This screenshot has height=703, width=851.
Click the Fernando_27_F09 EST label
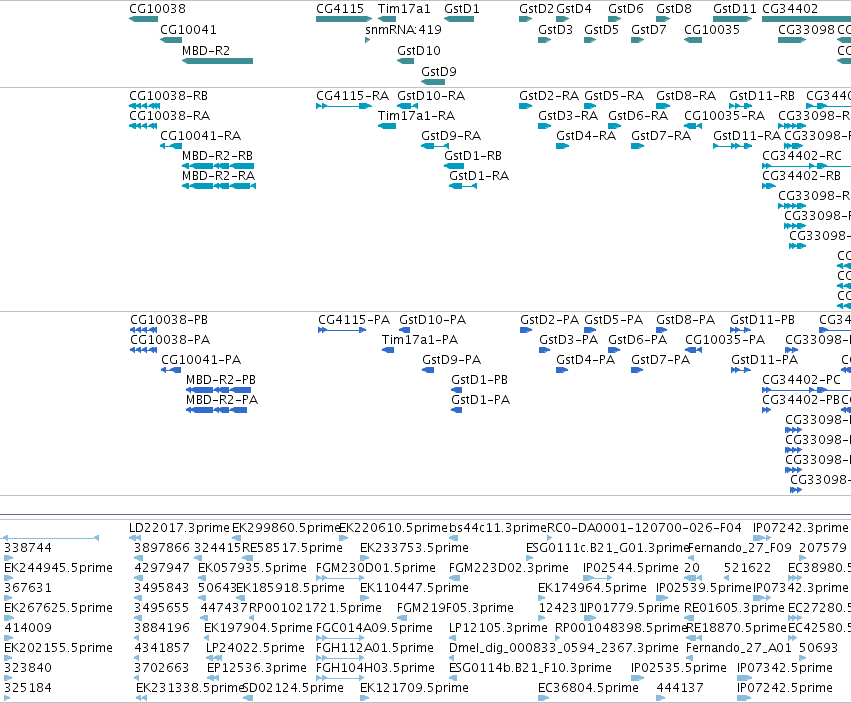(x=739, y=548)
